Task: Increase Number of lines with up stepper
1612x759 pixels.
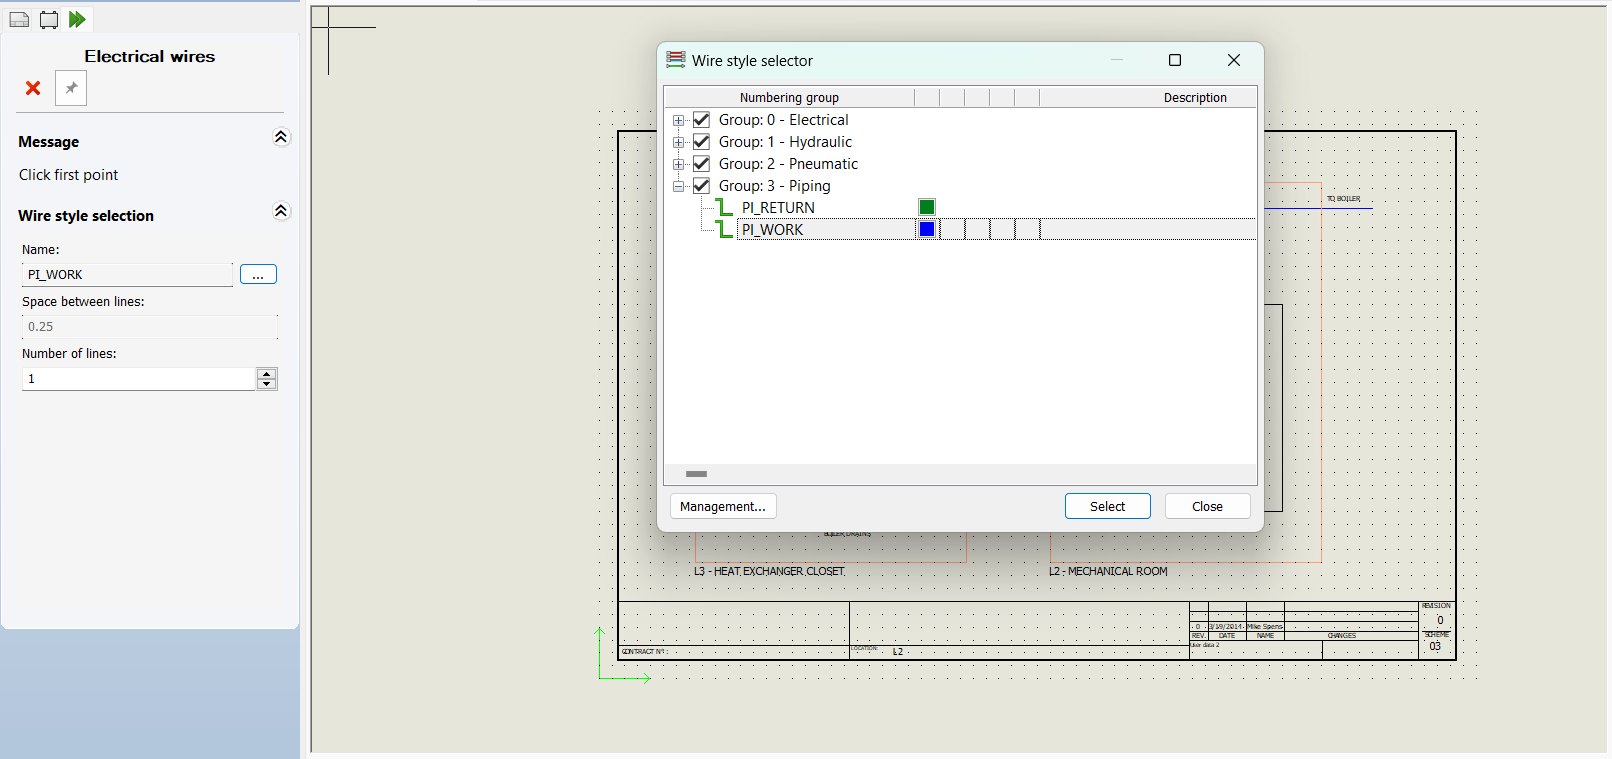Action: 266,374
